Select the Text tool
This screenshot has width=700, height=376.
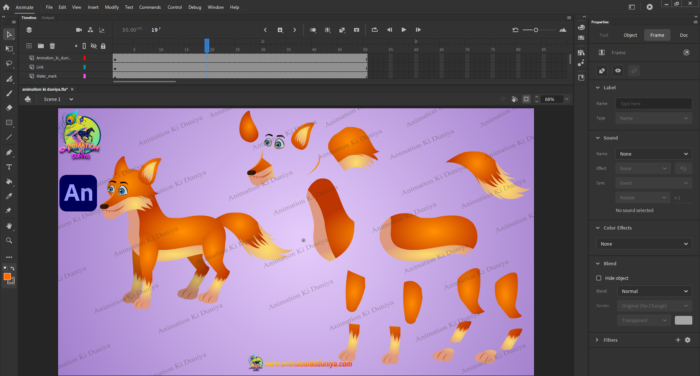click(9, 167)
